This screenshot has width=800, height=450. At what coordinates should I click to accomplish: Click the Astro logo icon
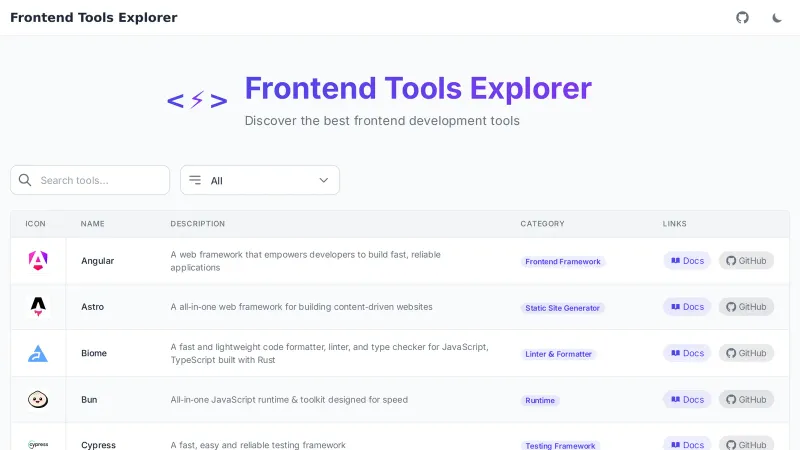coord(38,307)
